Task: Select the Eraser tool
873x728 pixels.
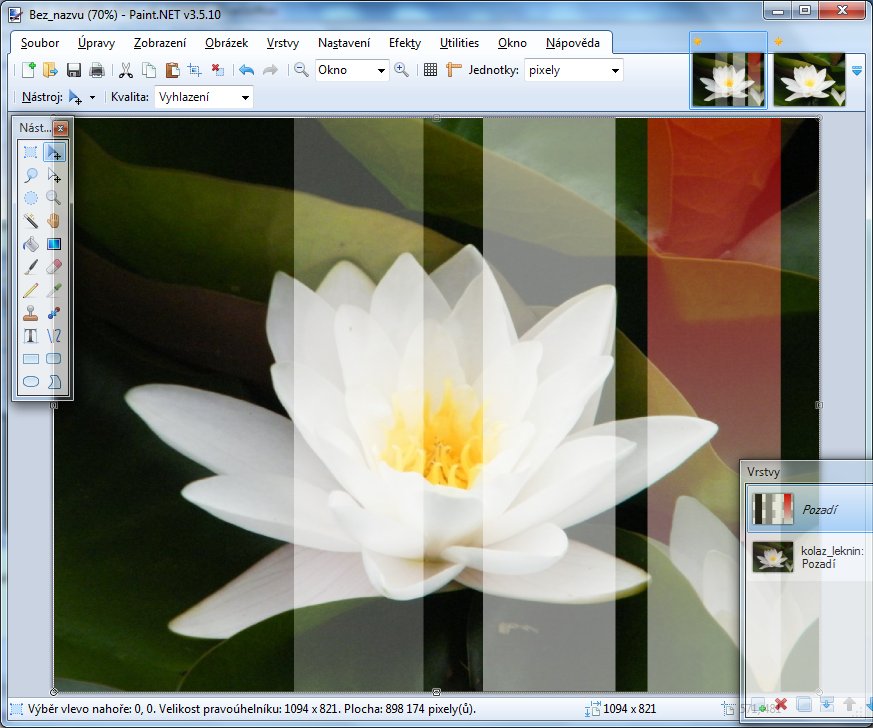Action: (x=54, y=267)
